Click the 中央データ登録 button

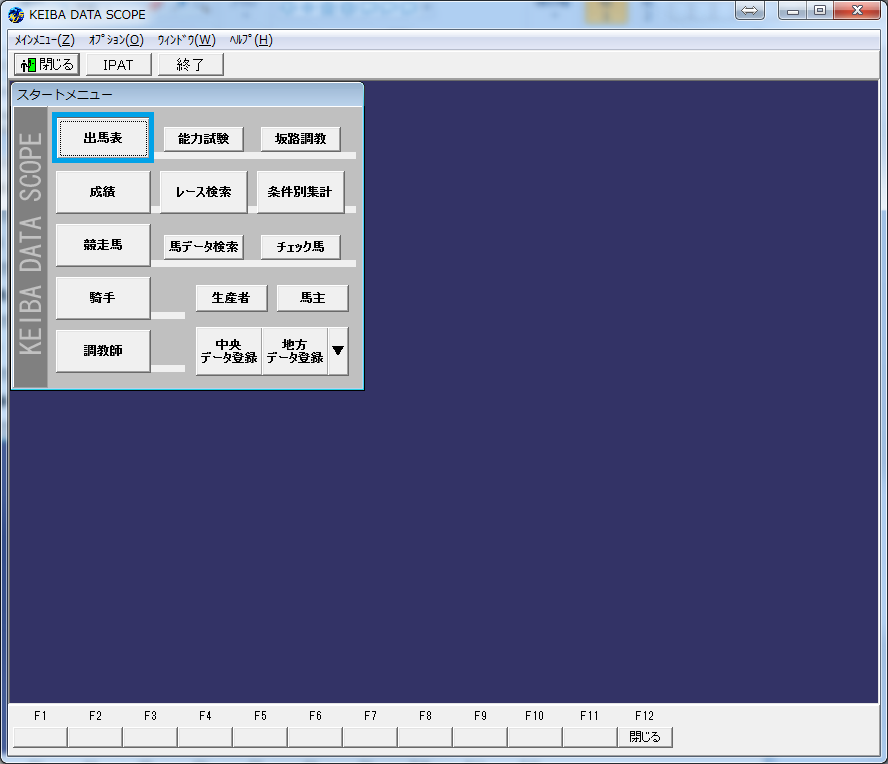pos(229,351)
